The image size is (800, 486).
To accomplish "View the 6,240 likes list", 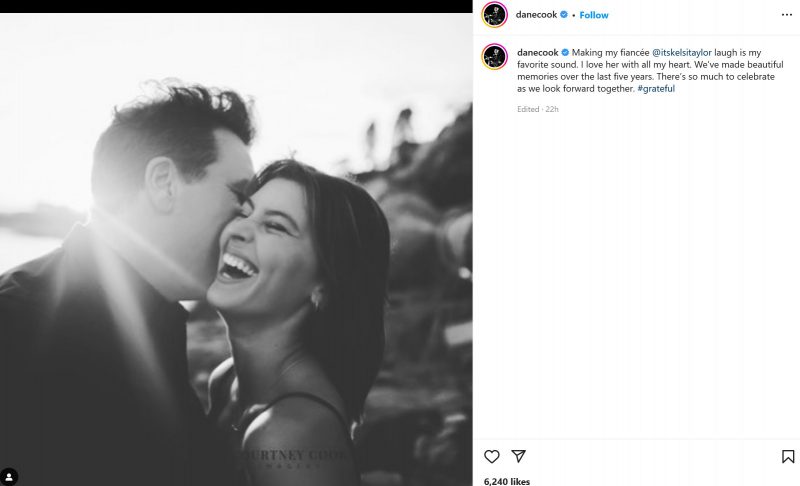I will pos(506,481).
